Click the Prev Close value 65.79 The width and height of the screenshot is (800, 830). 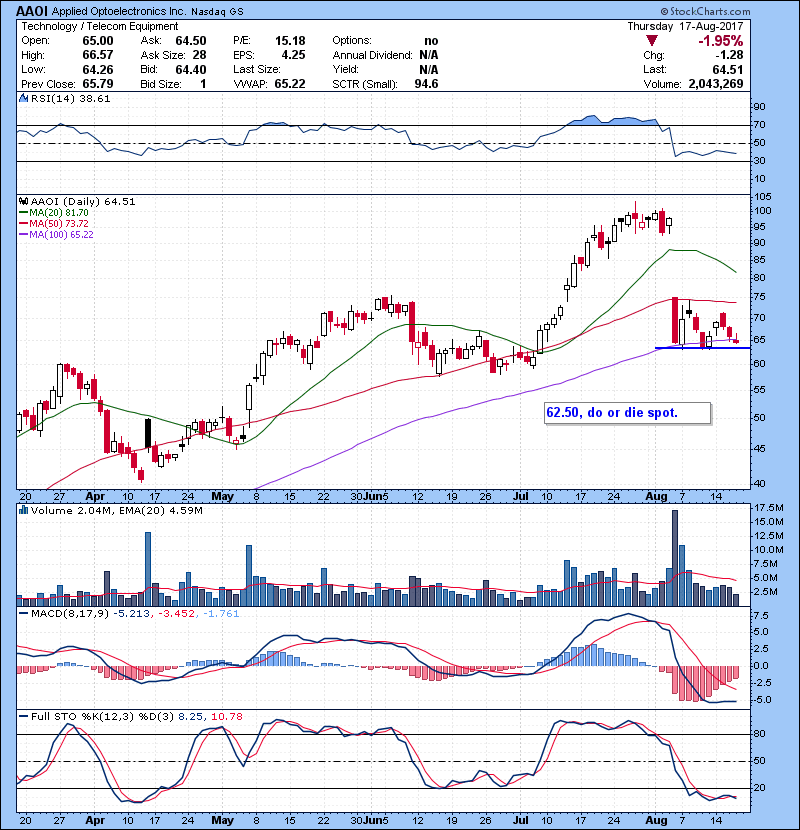click(97, 84)
